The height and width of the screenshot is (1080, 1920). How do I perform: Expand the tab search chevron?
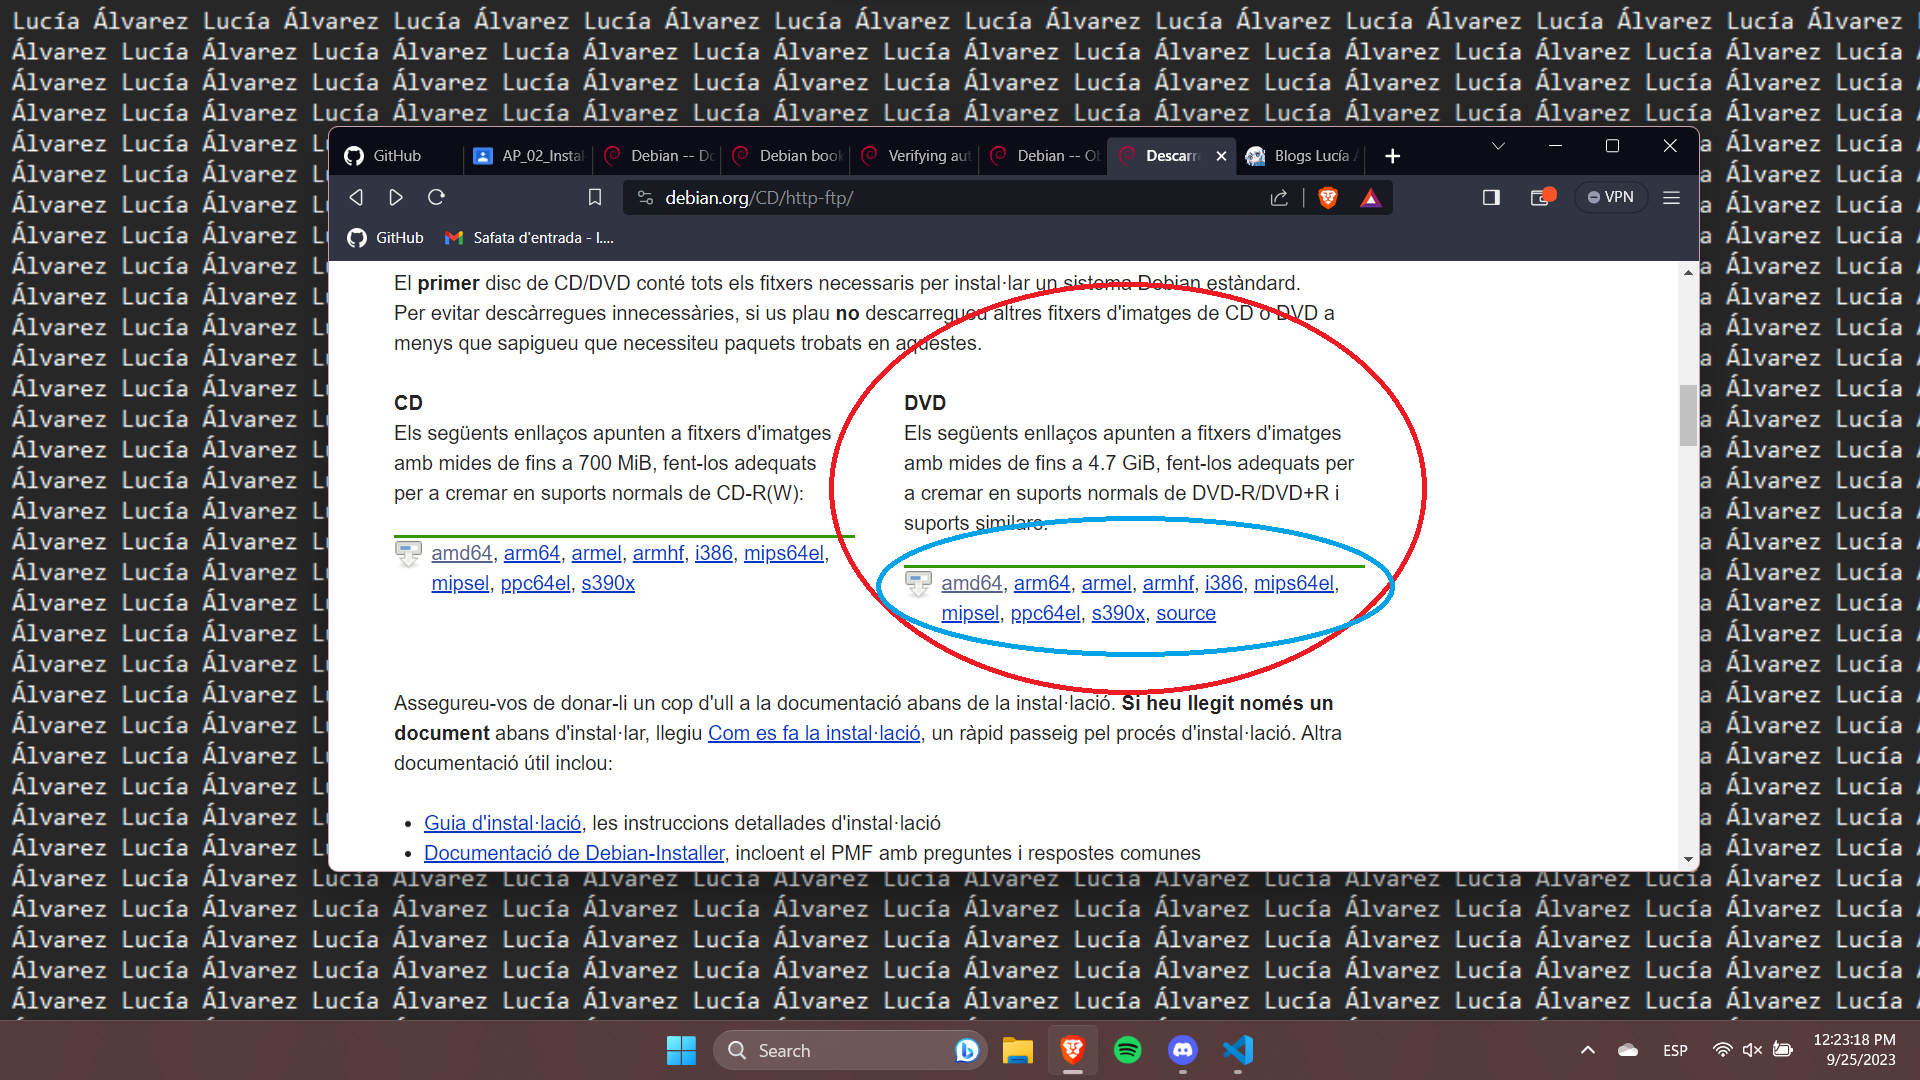click(x=1498, y=146)
